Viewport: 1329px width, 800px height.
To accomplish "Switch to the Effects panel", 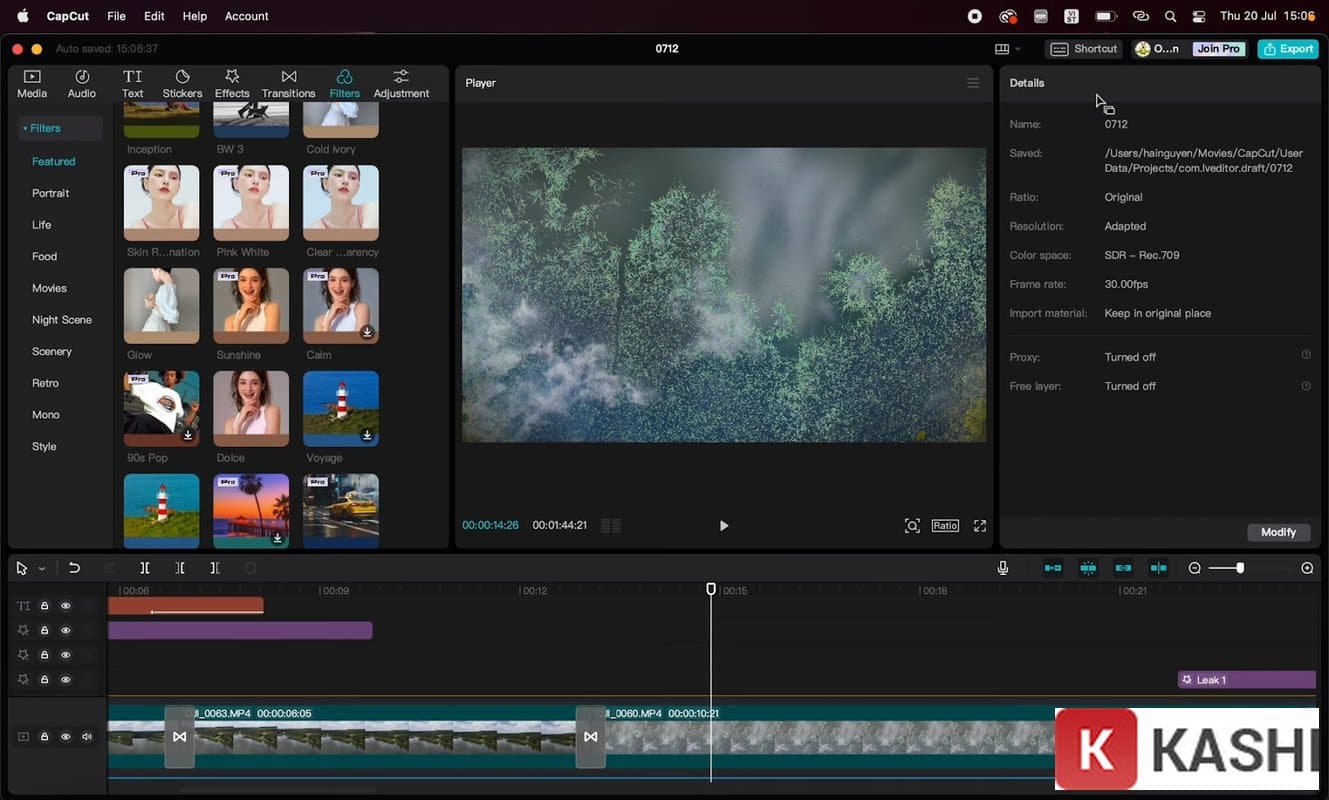I will click(x=232, y=82).
